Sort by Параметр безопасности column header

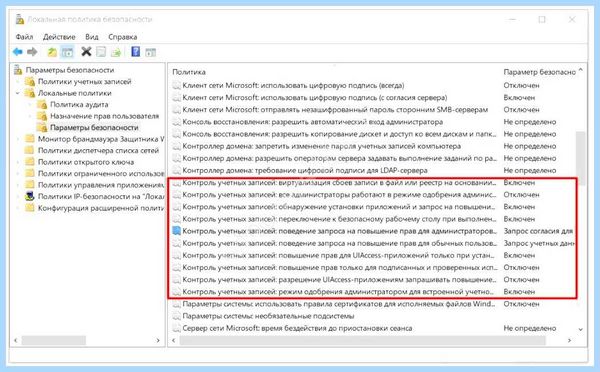pos(540,72)
